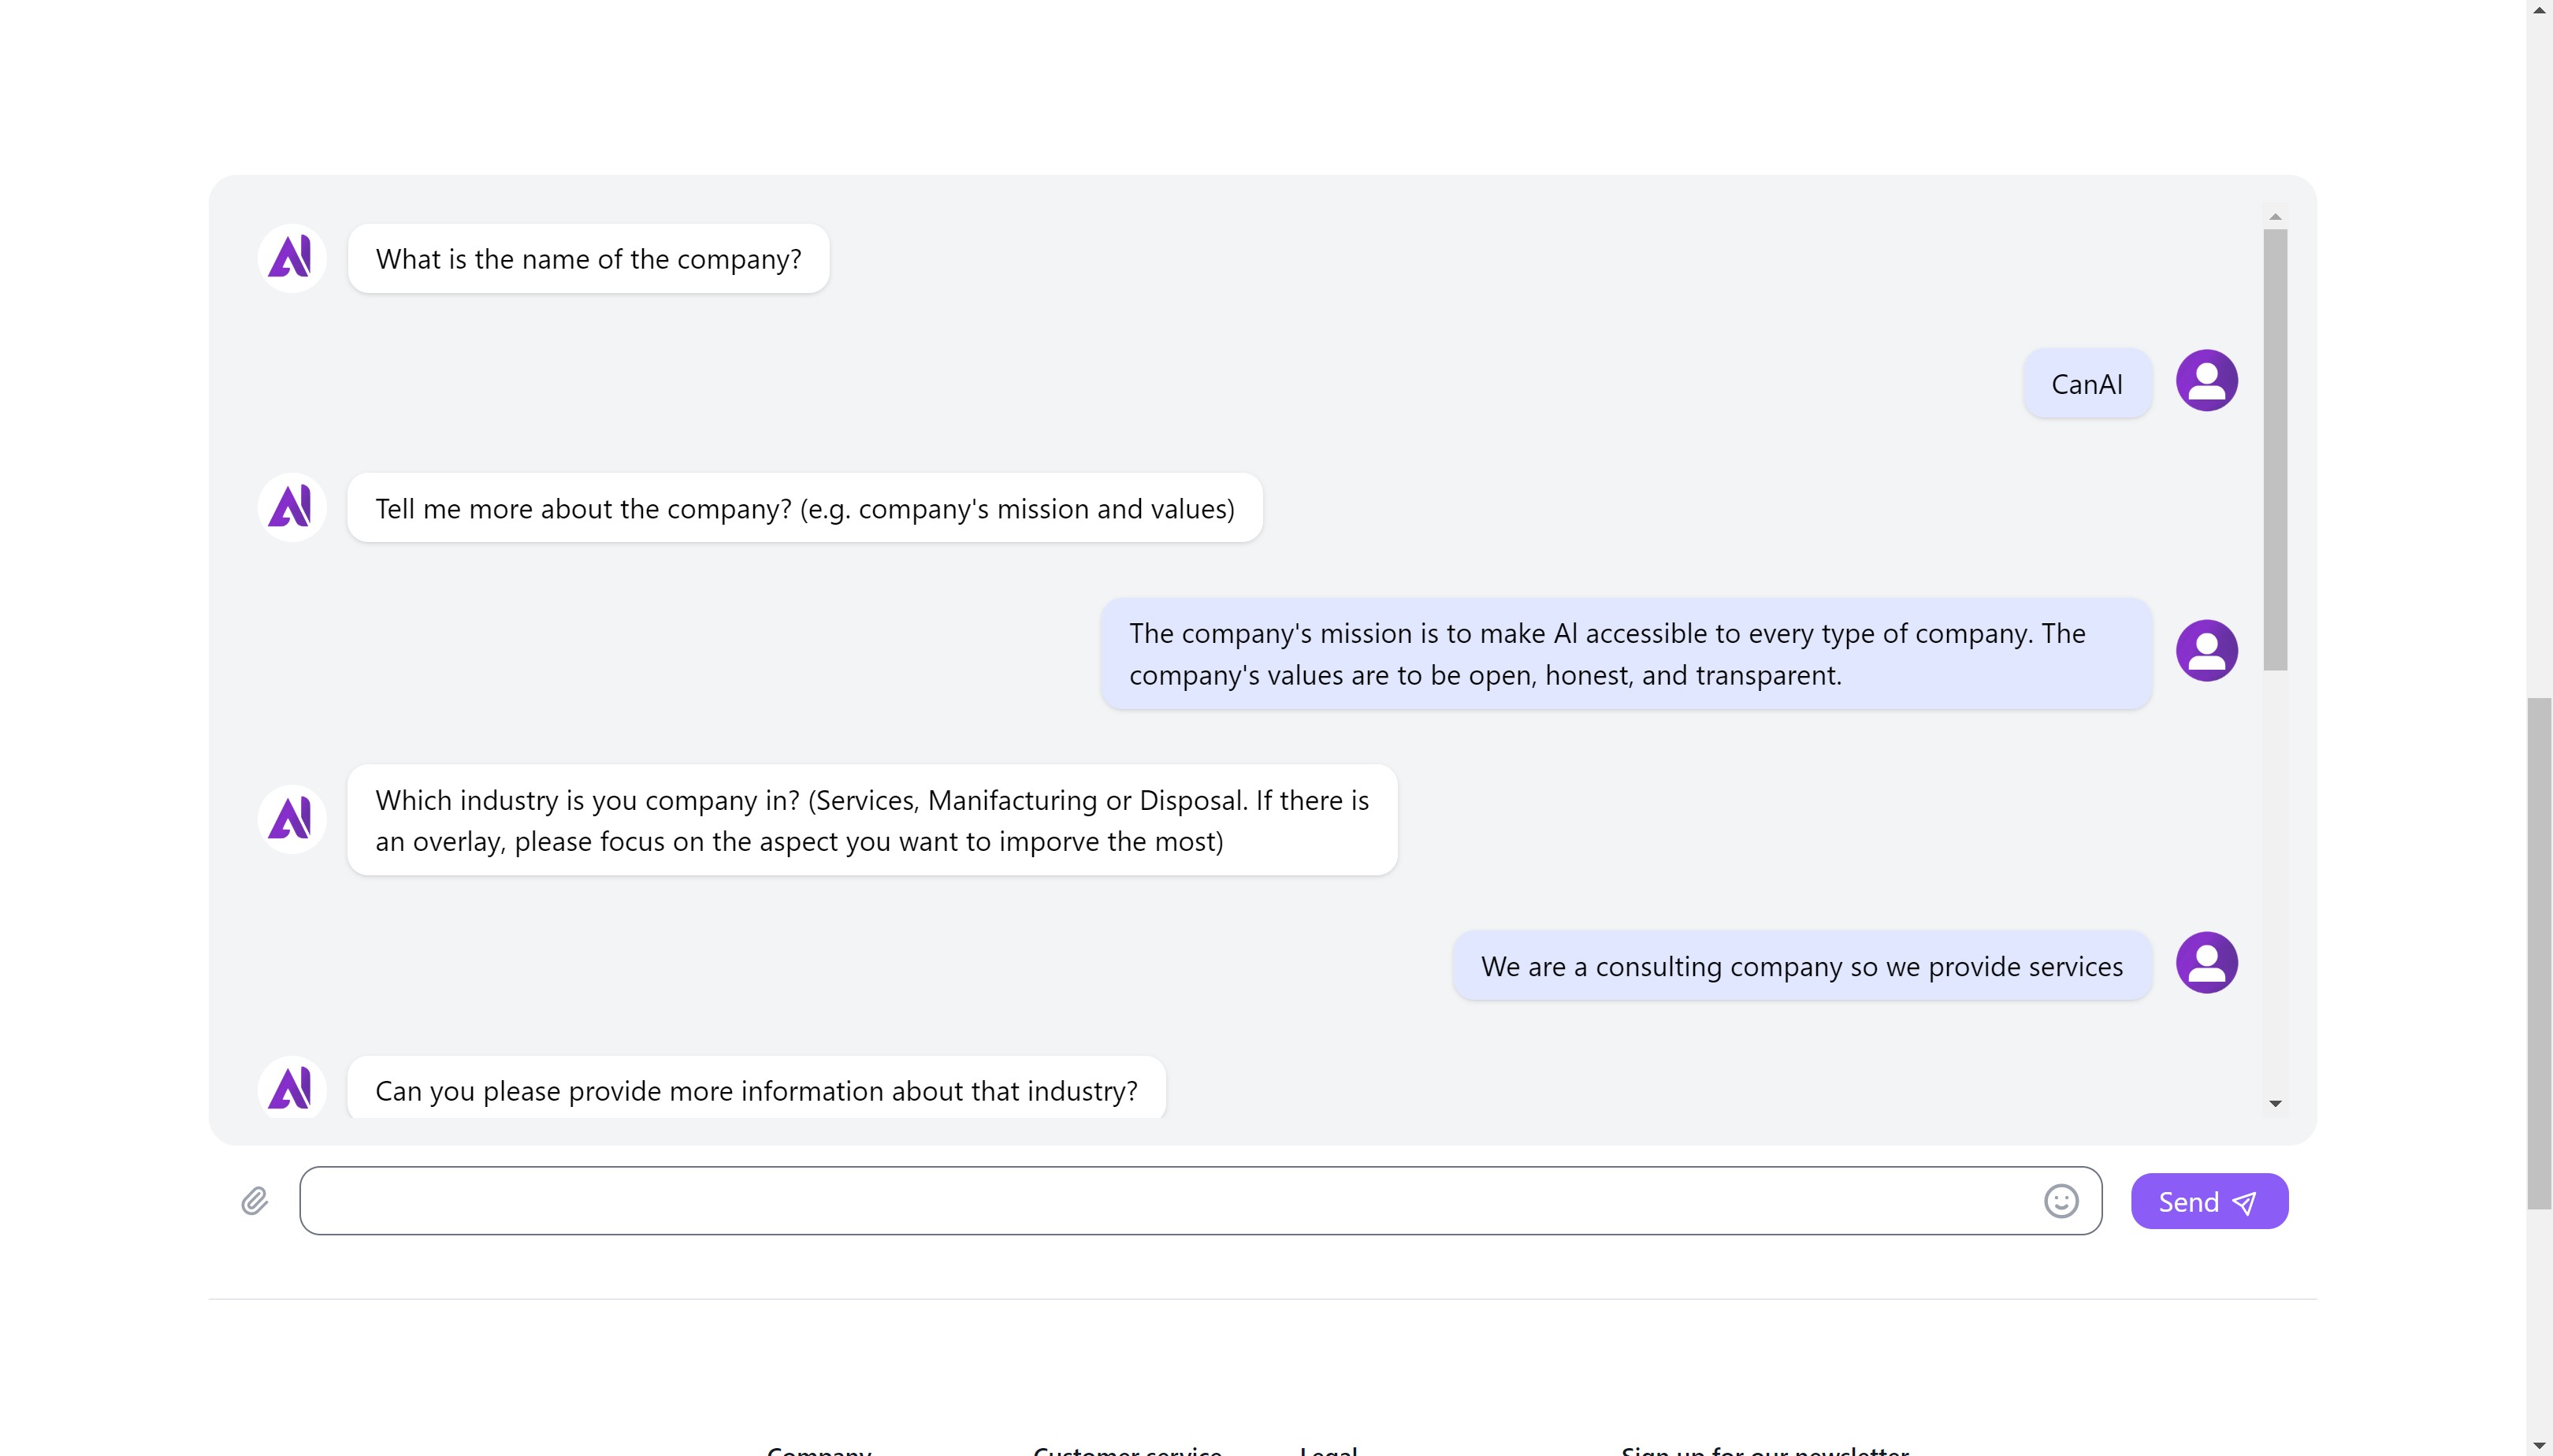Click AI avatar beside the industry question
Screen dimensions: 2553x1456
(292, 819)
